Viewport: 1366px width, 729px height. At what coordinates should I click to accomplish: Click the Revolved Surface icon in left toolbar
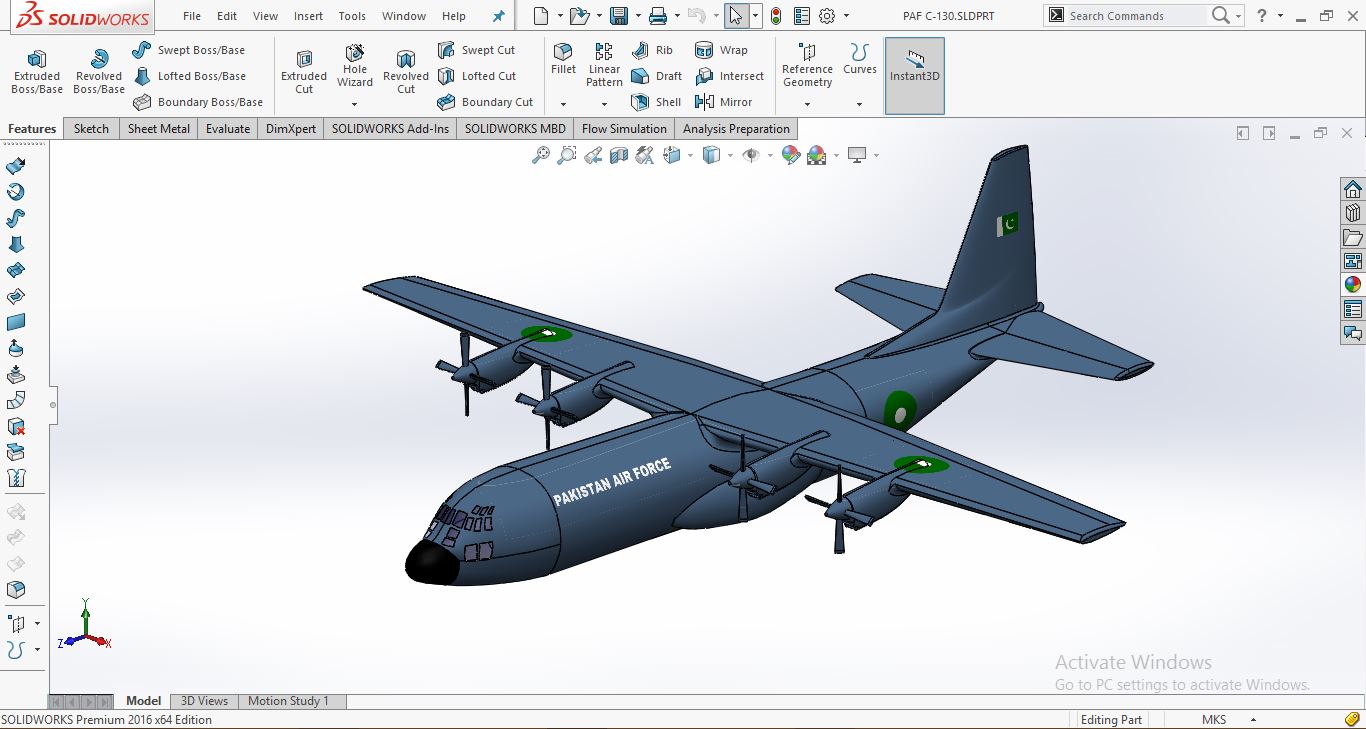(x=15, y=192)
